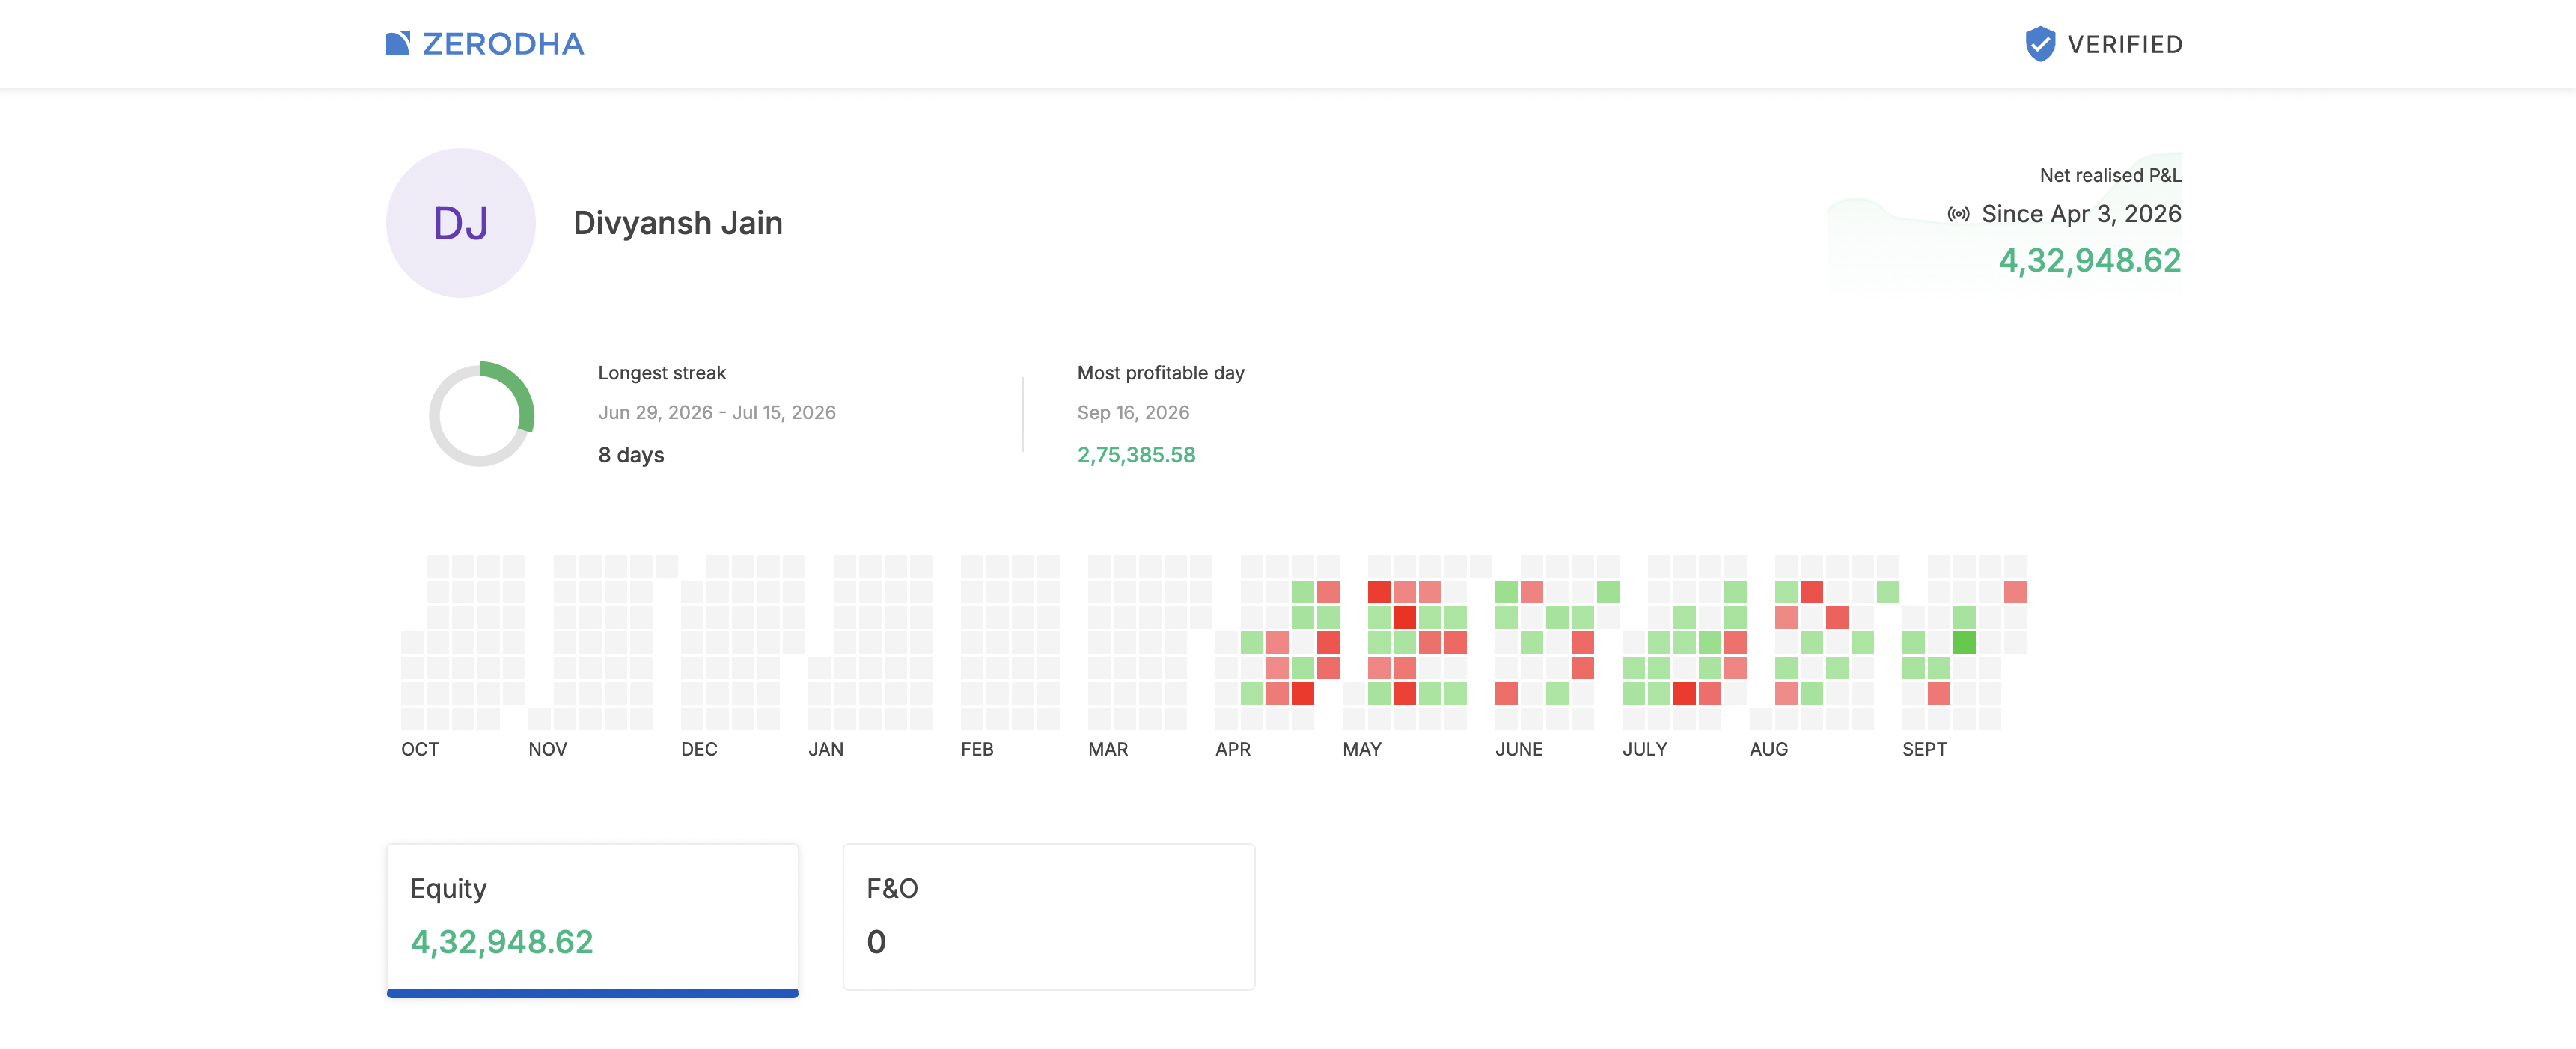Viewport: 2576px width, 1049px height.
Task: Click the longest streak progress ring
Action: 481,414
